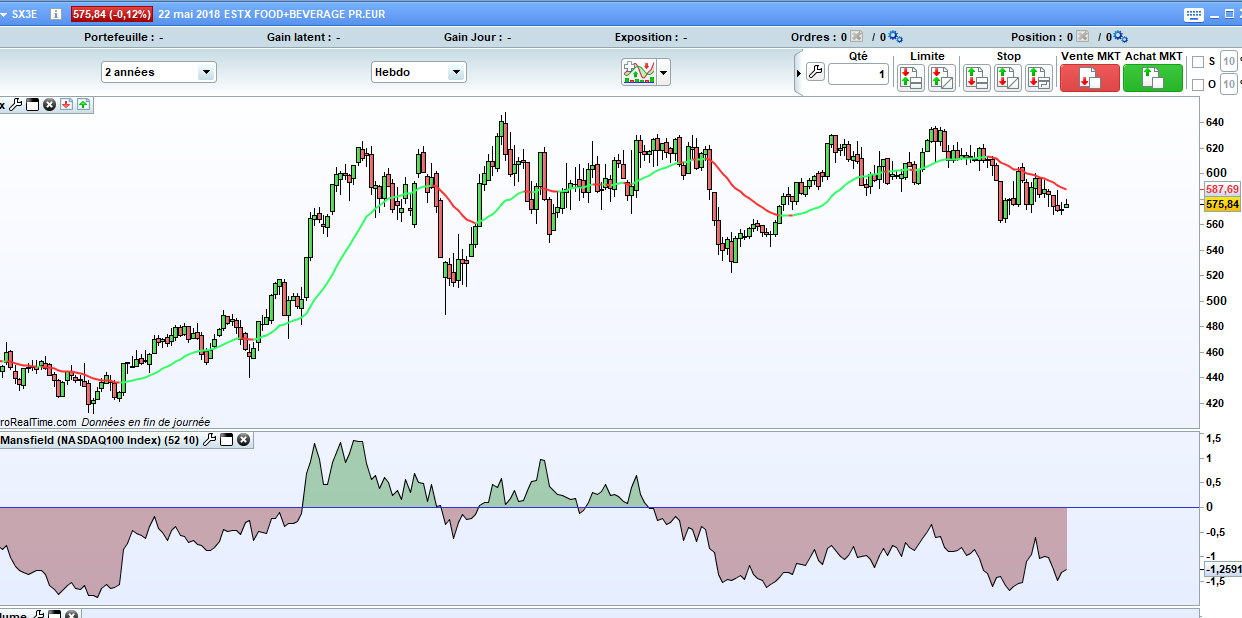Open positions gear settings icon
Screen dimensions: 1242x618
click(x=1120, y=37)
